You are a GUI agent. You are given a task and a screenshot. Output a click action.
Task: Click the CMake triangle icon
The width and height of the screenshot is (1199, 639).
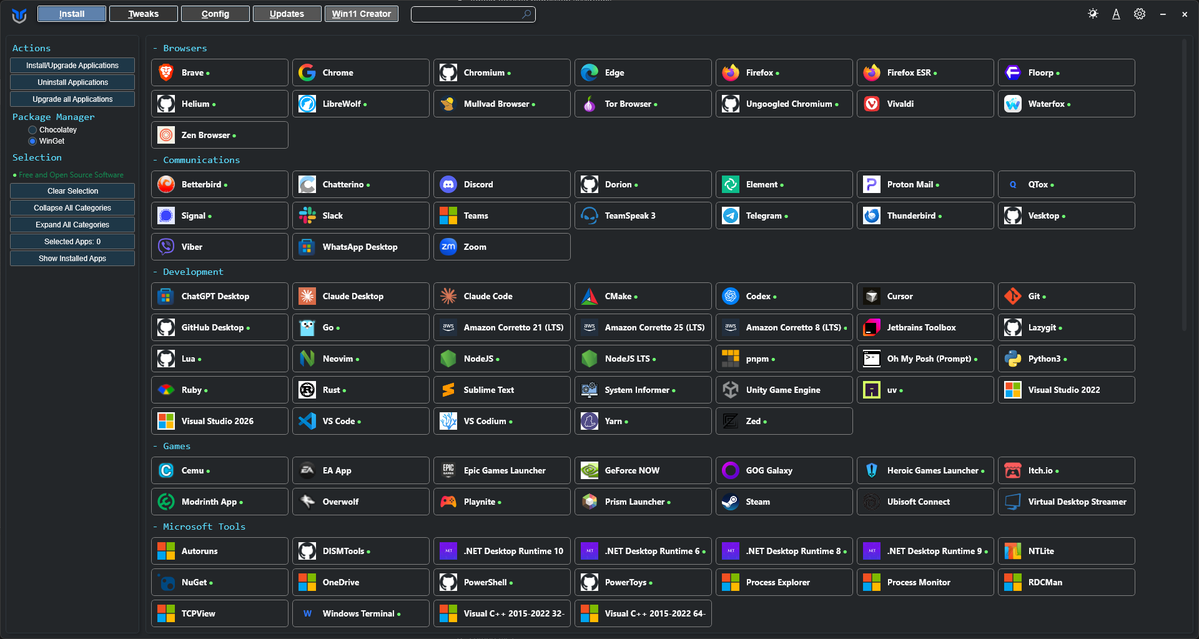(589, 296)
